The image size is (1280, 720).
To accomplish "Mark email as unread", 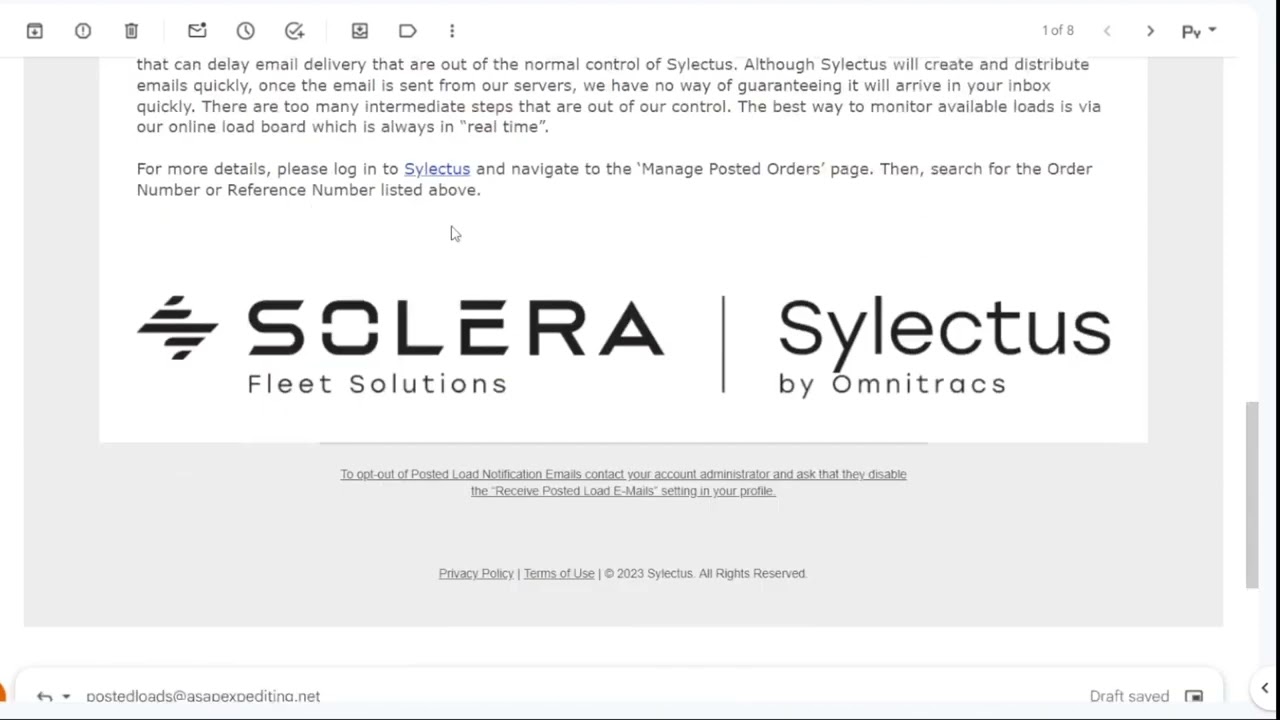I will [x=197, y=31].
